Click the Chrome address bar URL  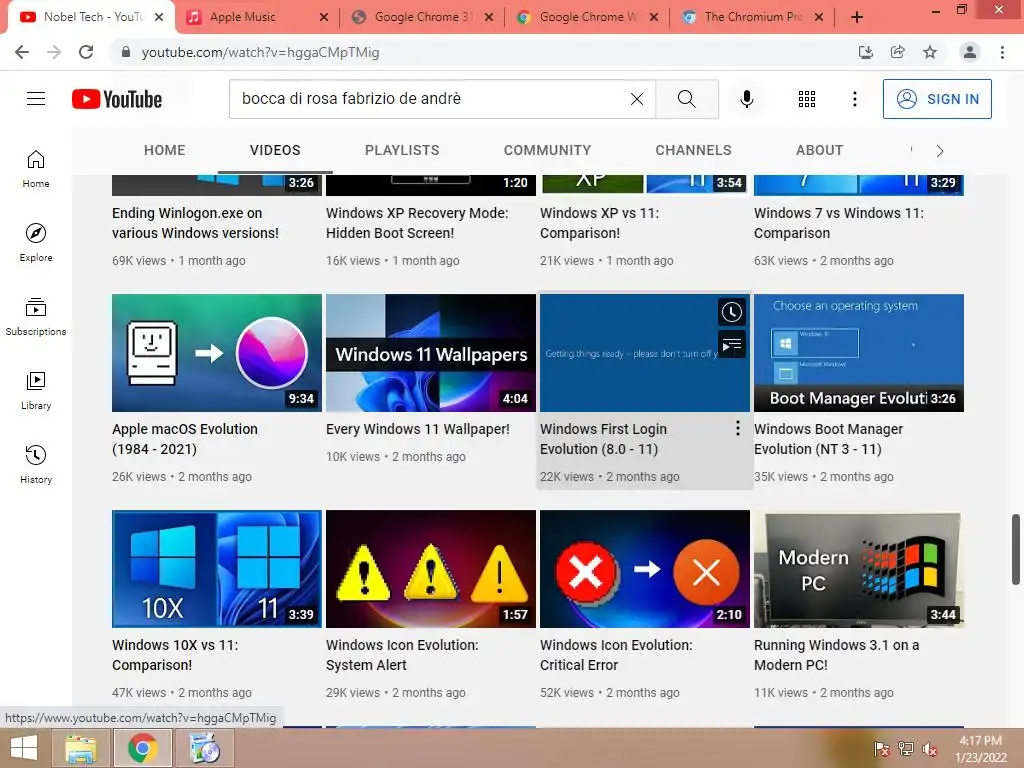[261, 52]
